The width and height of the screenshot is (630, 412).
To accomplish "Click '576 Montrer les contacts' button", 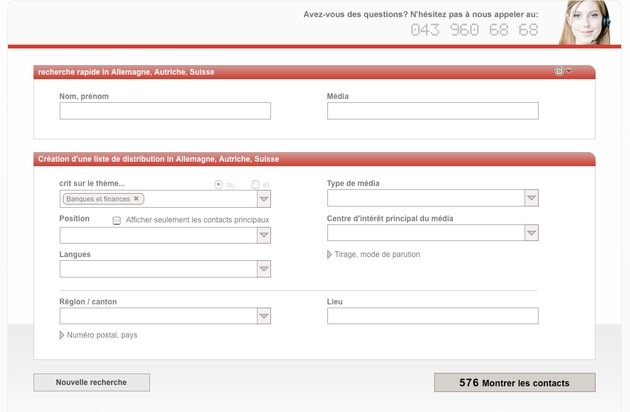I will point(514,383).
